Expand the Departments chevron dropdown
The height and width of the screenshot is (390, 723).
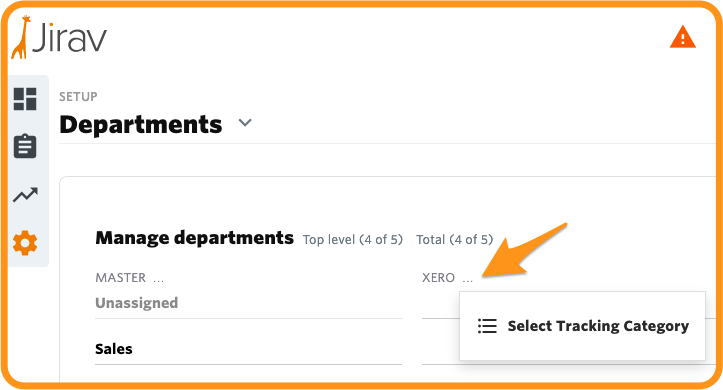(245, 123)
